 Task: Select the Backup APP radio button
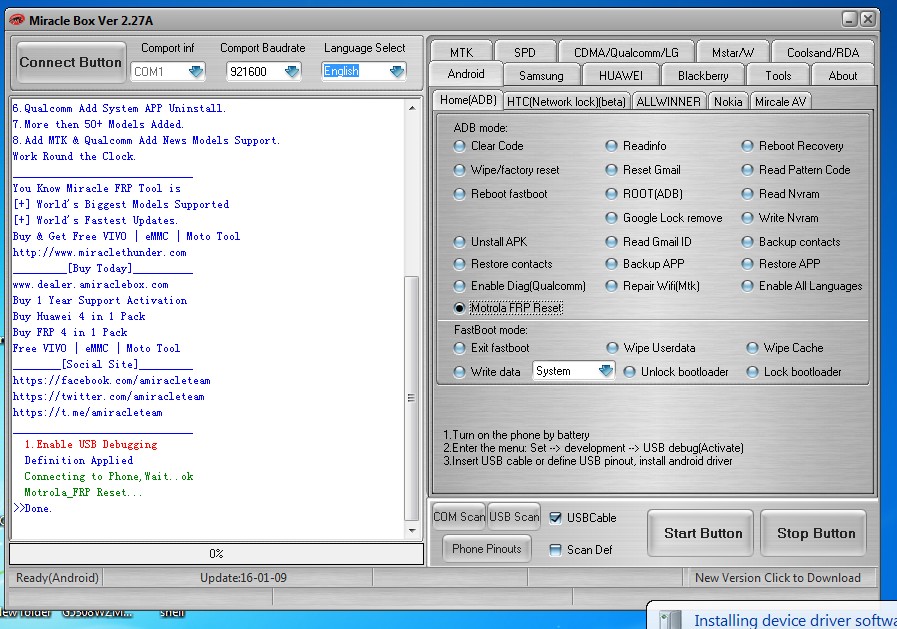click(612, 264)
